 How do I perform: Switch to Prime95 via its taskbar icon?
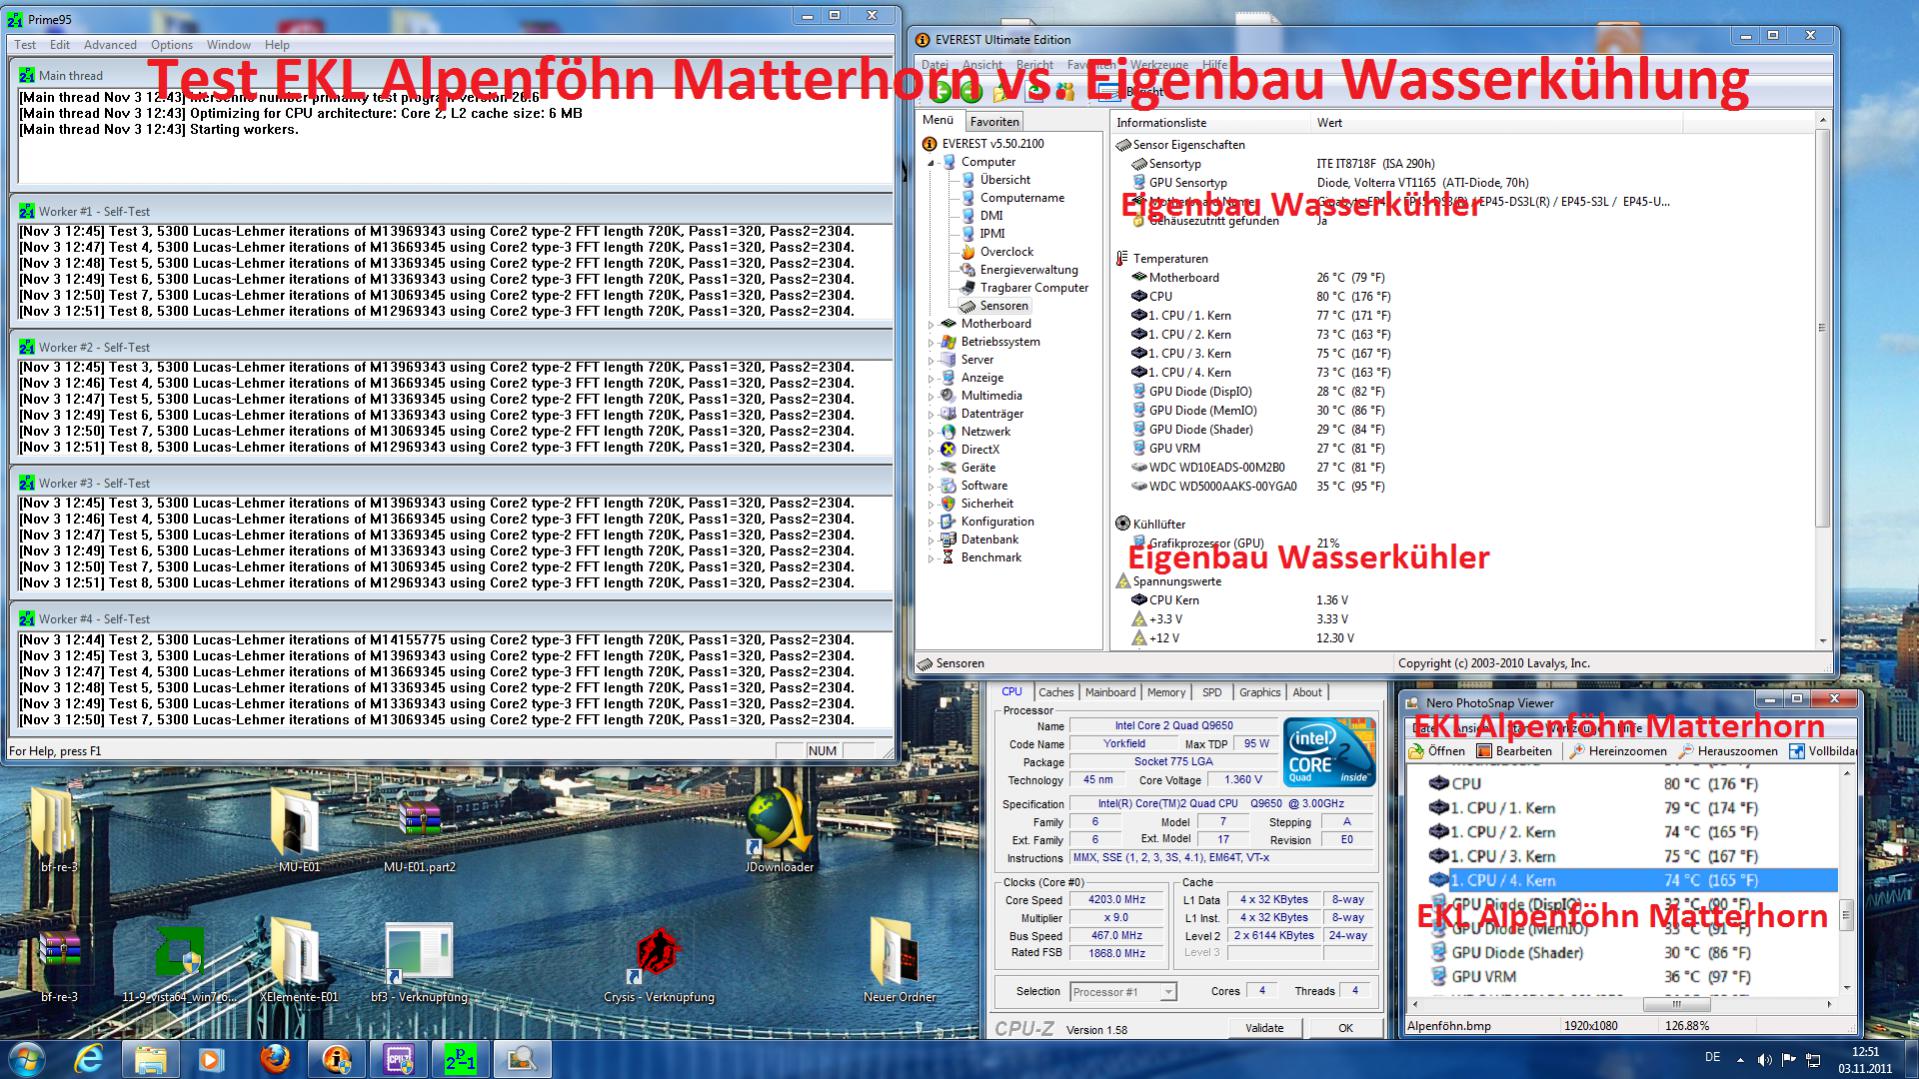[x=460, y=1059]
